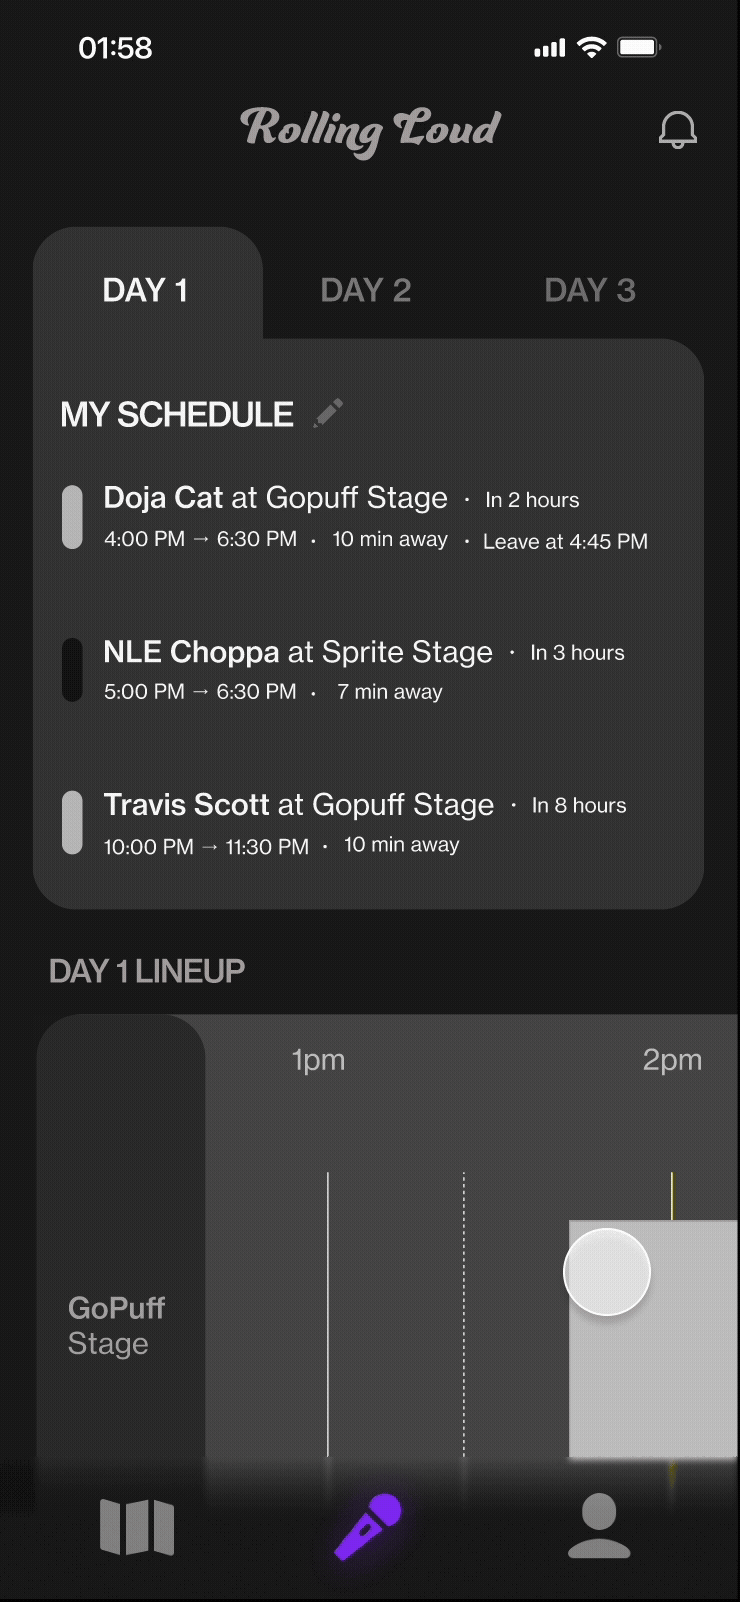Switch to the DAY 1 tab
The image size is (740, 1602).
pyautogui.click(x=146, y=290)
